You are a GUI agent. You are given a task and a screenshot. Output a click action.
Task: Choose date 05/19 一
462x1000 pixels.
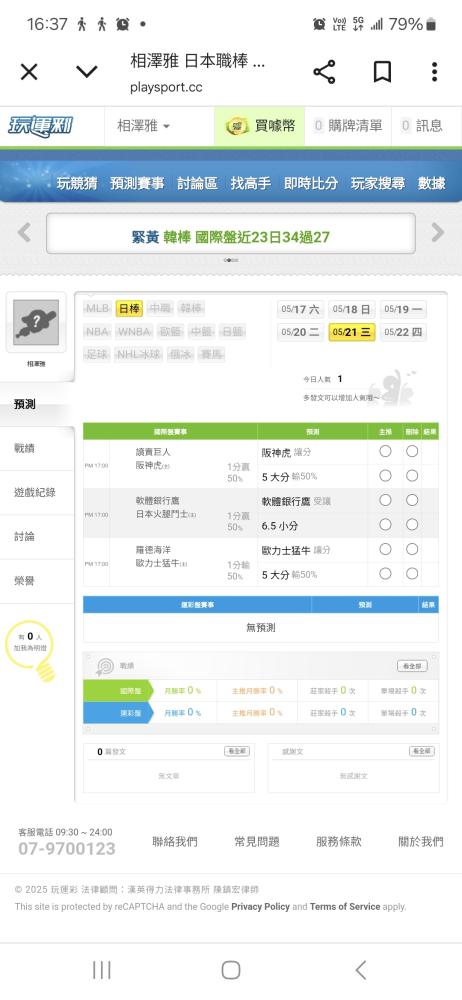tap(403, 309)
